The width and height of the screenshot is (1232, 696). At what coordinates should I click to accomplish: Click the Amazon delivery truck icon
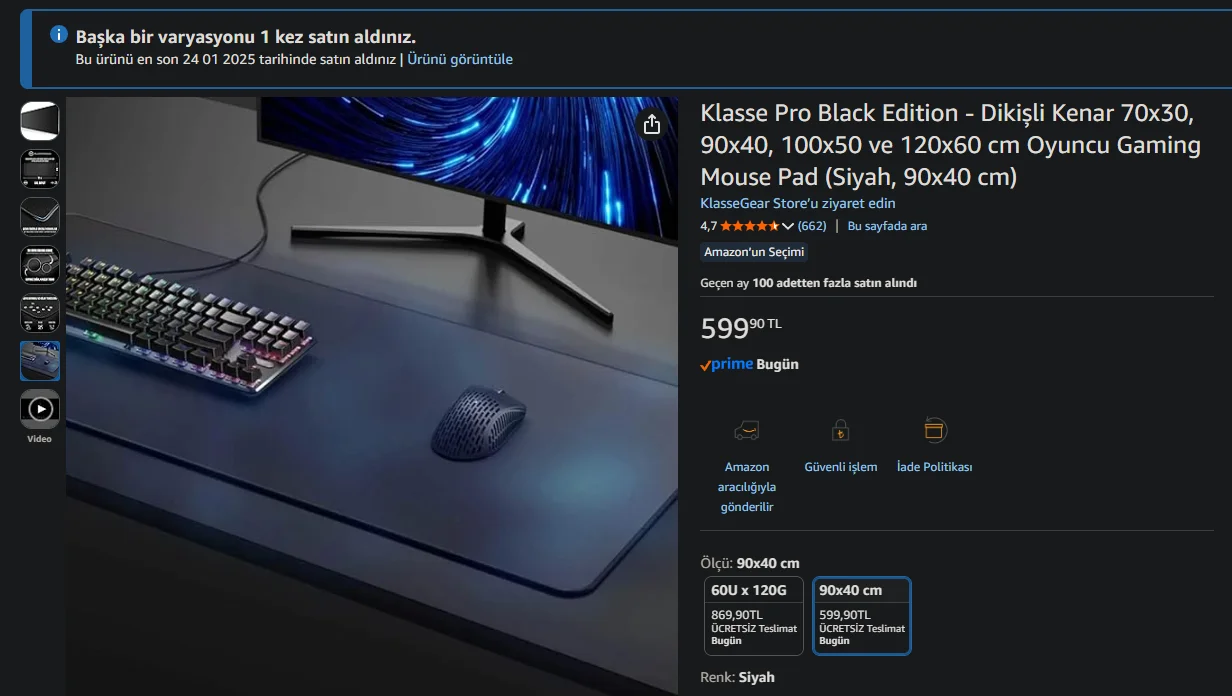coord(746,430)
